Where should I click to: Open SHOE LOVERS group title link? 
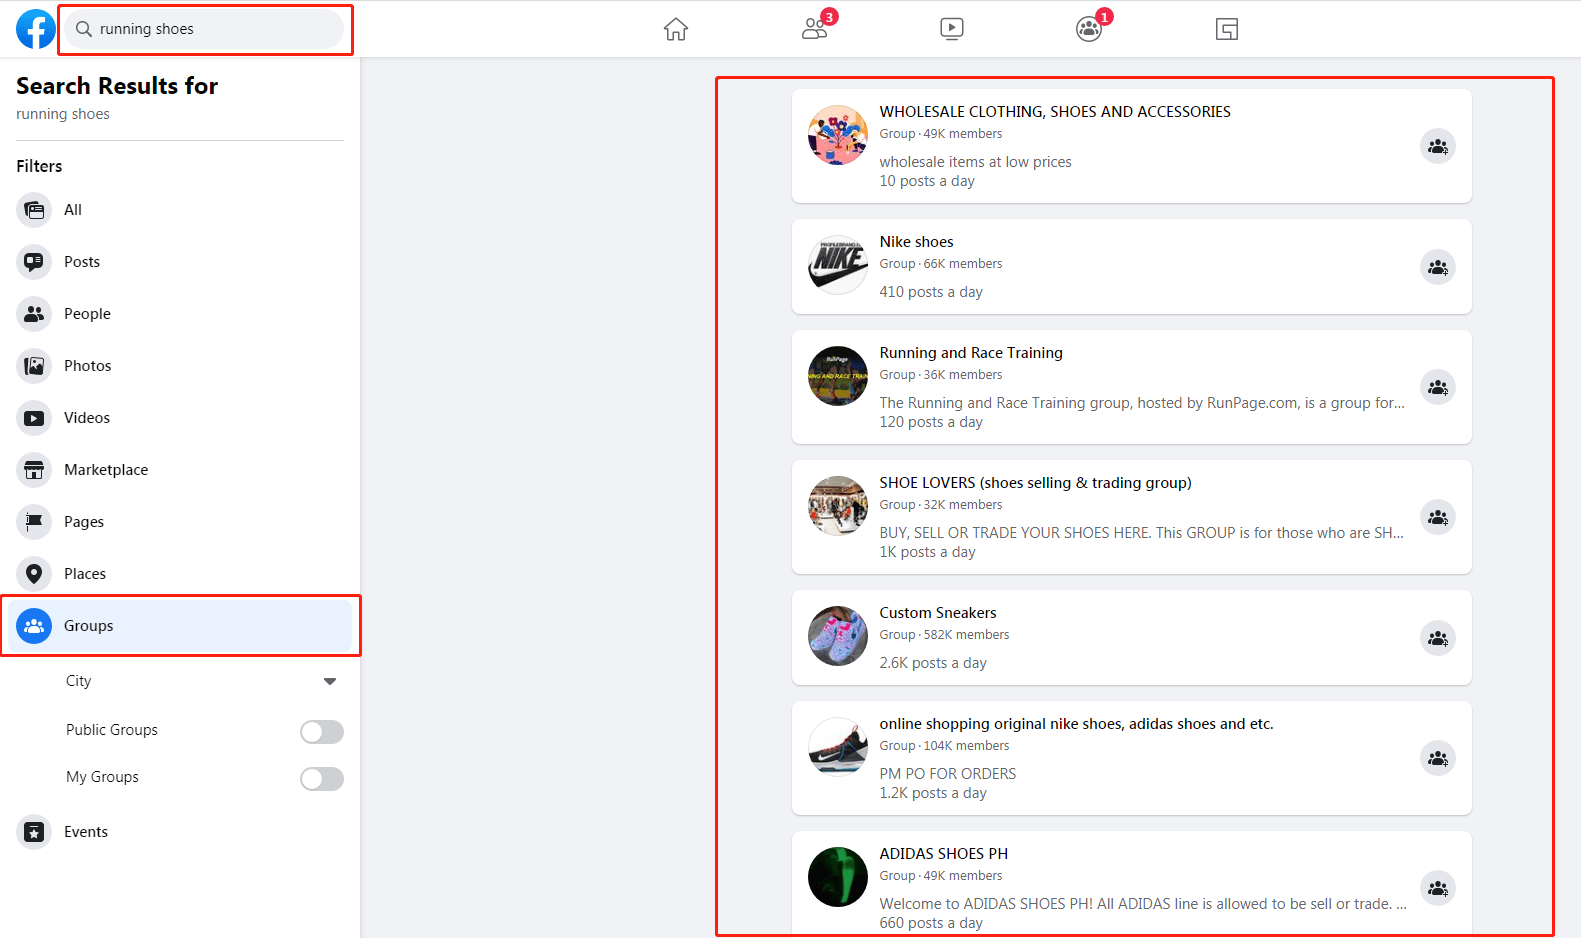pos(1035,483)
